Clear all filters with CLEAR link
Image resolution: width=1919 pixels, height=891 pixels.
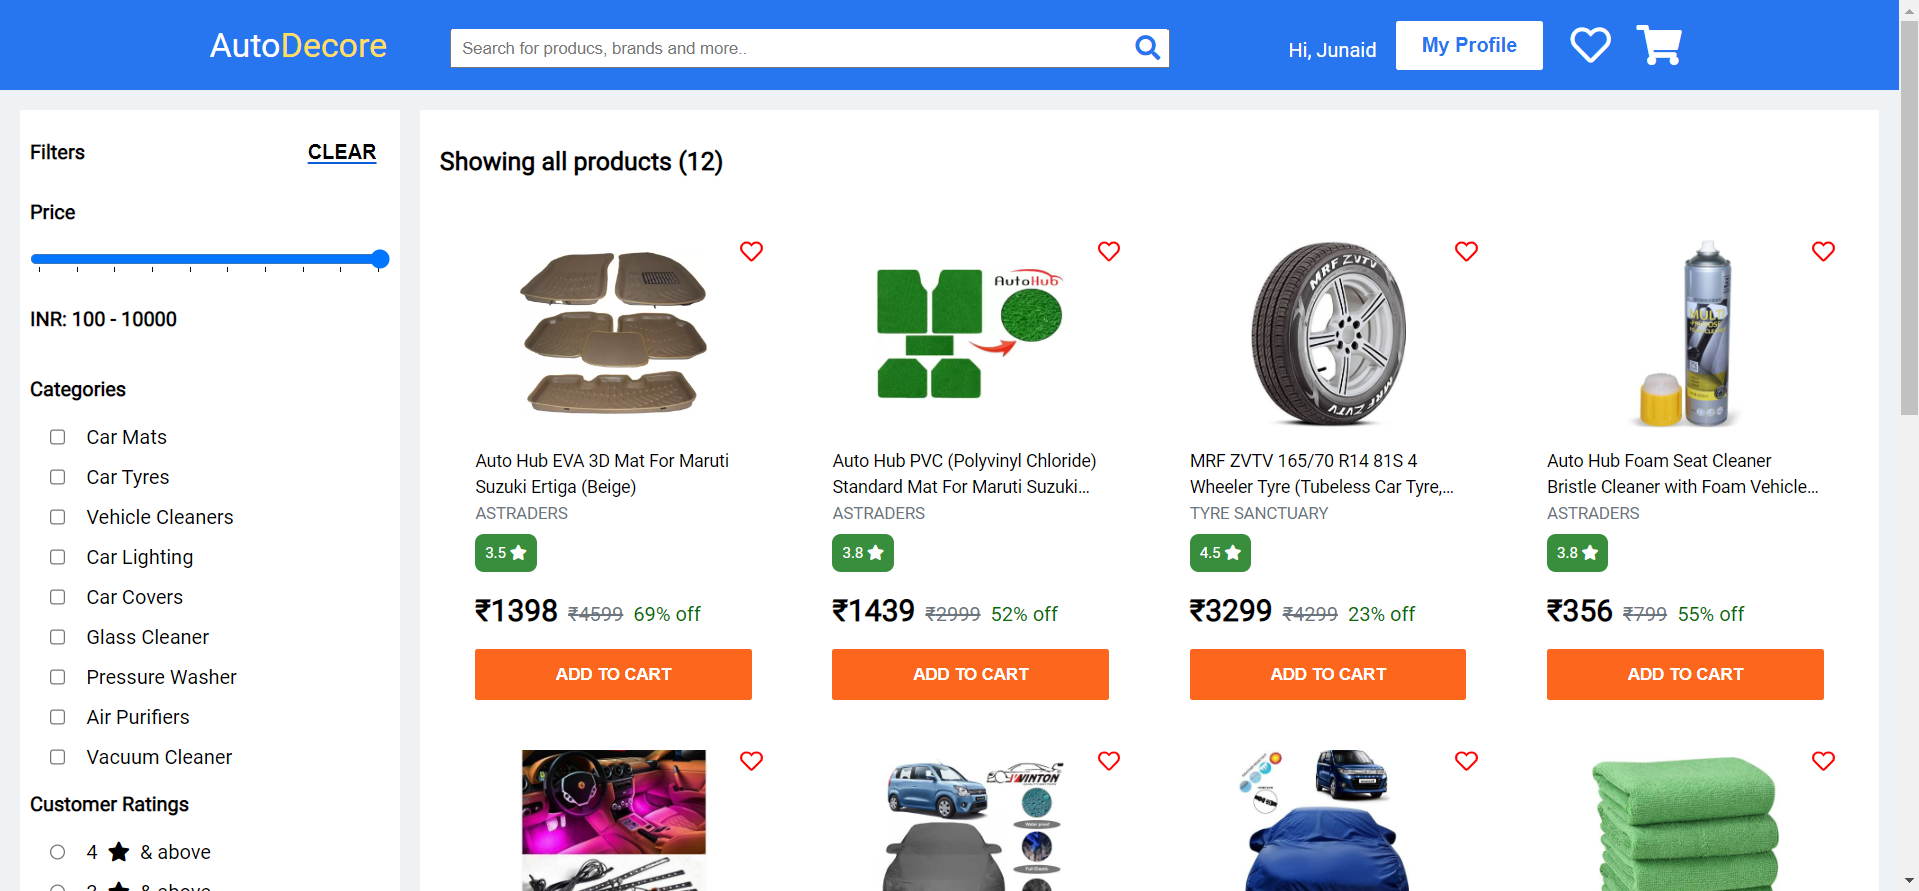click(342, 152)
